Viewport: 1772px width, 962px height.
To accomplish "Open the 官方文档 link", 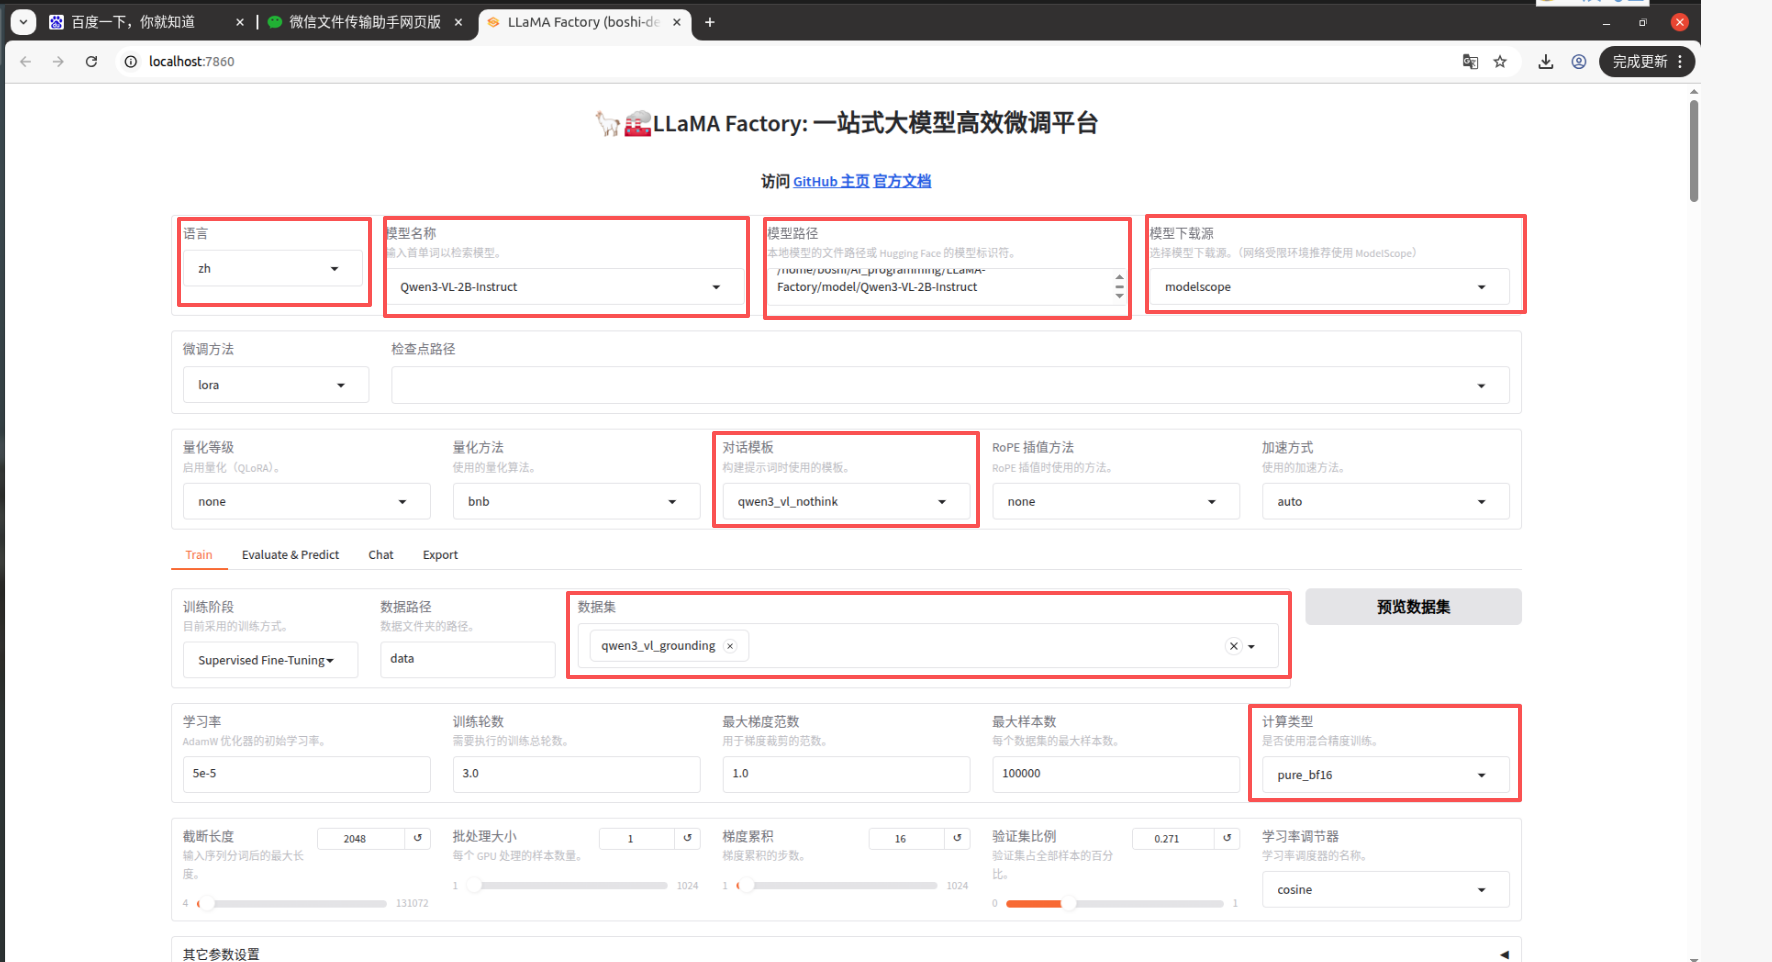I will tap(902, 181).
